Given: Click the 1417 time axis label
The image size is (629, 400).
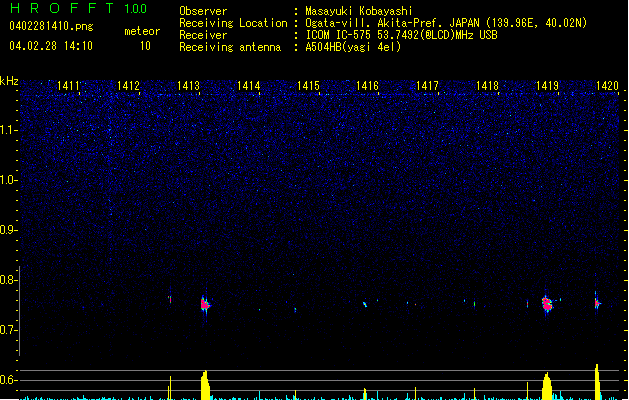Looking at the screenshot, I should [427, 85].
